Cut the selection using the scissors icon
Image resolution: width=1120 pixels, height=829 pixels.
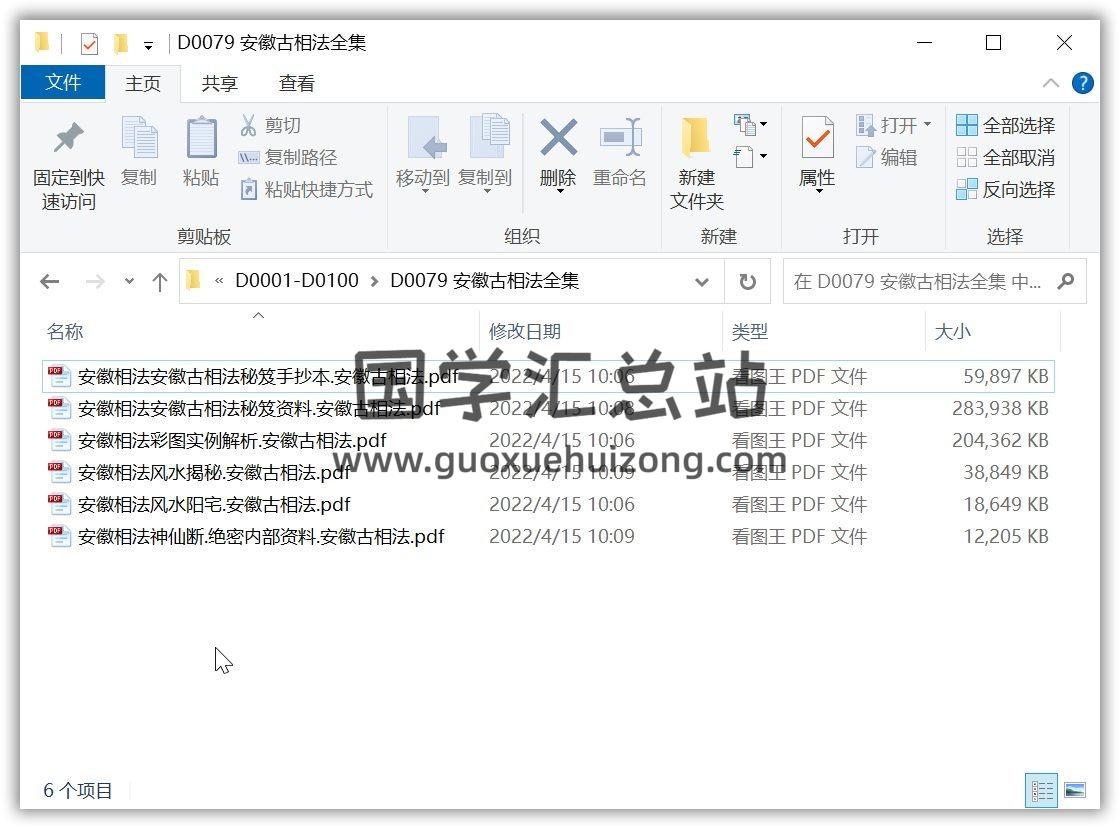pyautogui.click(x=248, y=125)
